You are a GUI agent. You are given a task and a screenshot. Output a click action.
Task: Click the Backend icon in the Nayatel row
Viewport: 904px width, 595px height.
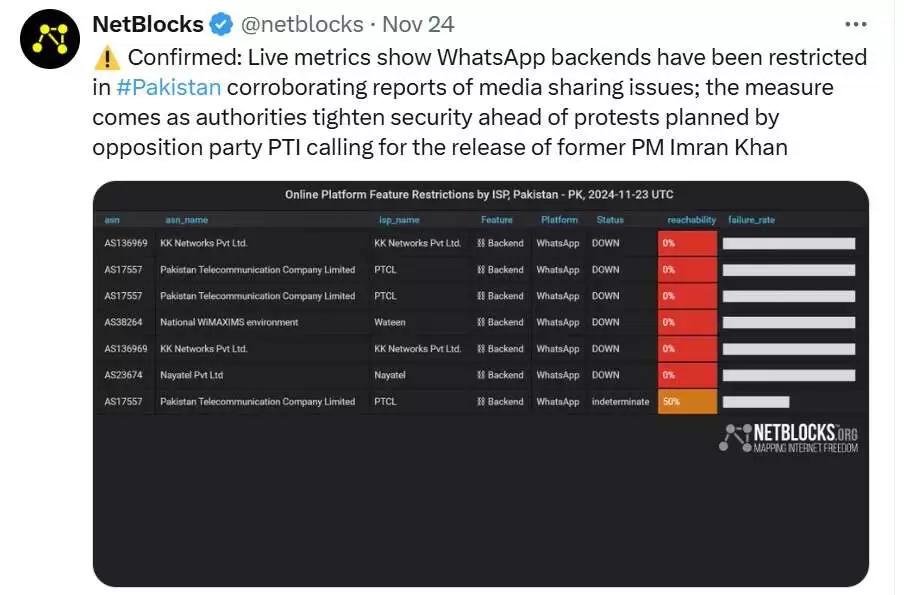point(481,375)
